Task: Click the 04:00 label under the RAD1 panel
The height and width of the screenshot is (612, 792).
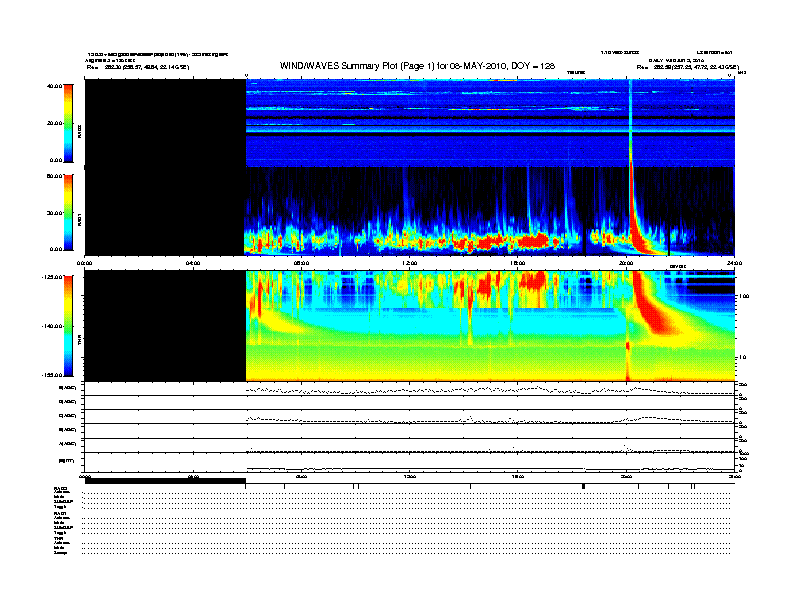Action: 193,263
